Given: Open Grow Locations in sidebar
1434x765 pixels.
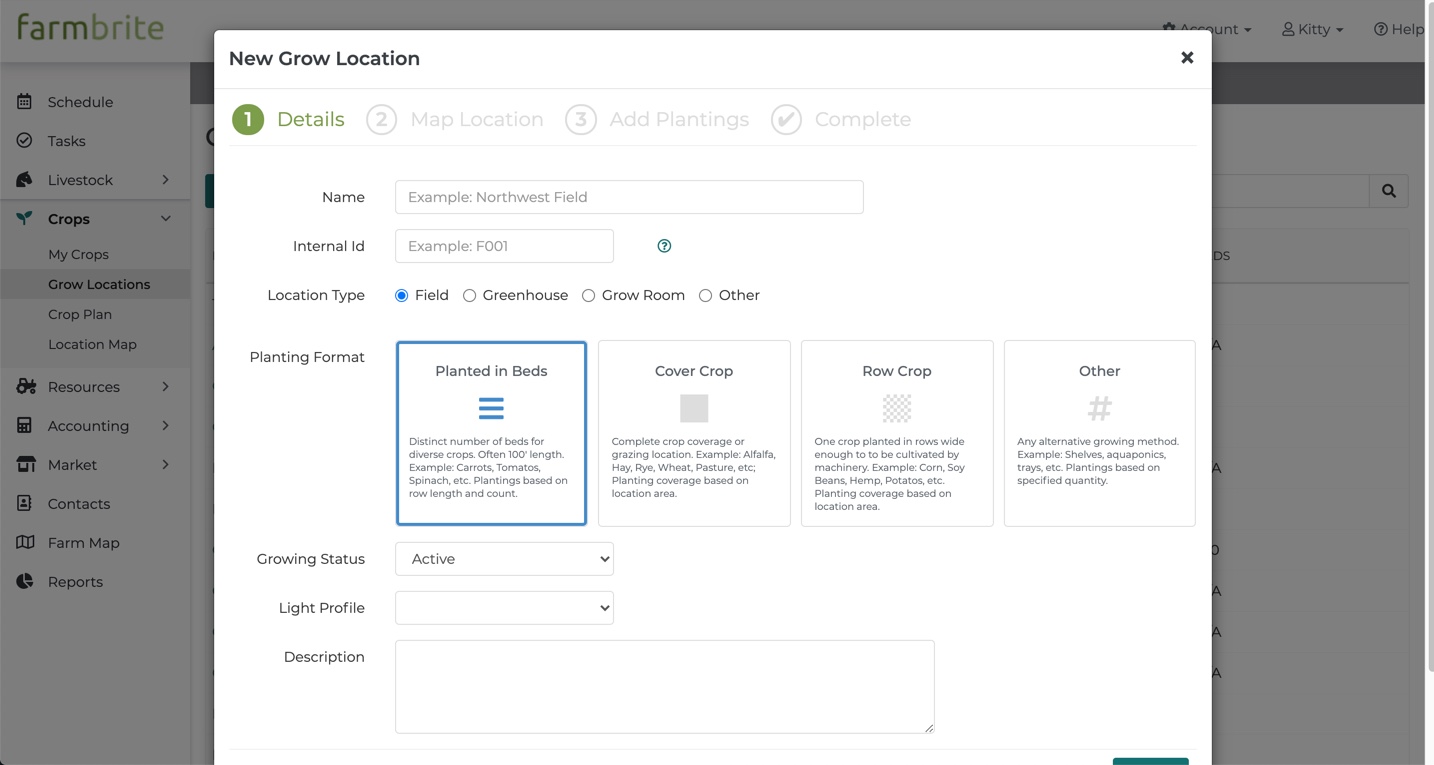Looking at the screenshot, I should [99, 284].
